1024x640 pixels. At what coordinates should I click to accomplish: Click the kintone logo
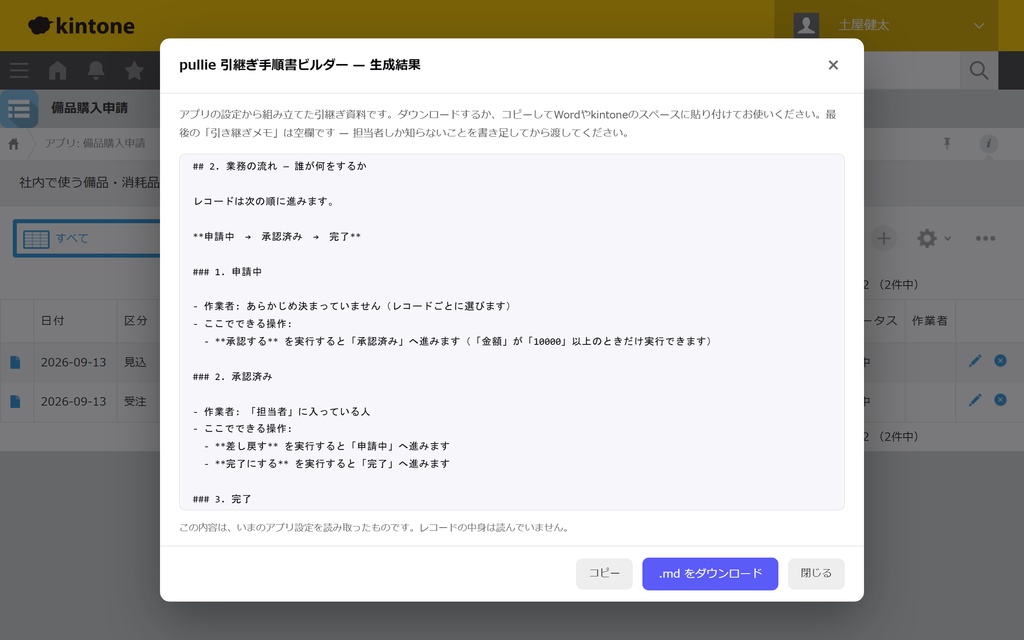(x=82, y=25)
